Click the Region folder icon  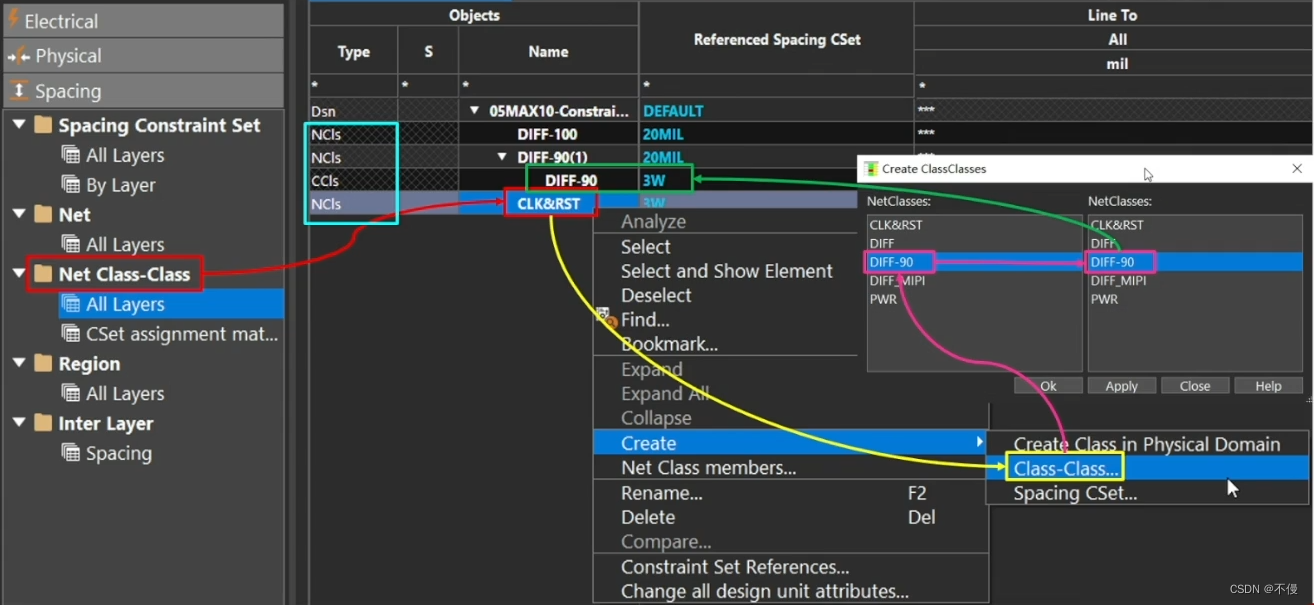pyautogui.click(x=42, y=363)
